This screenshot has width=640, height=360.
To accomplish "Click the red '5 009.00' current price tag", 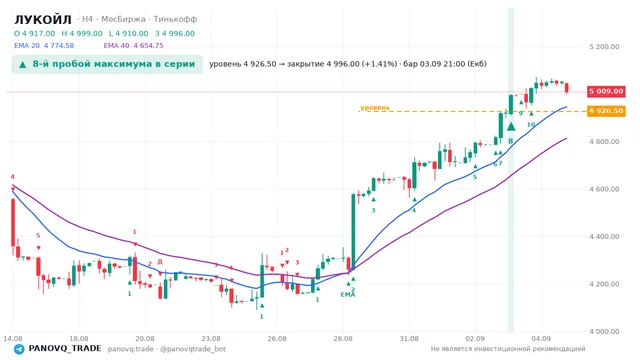I will 606,91.
